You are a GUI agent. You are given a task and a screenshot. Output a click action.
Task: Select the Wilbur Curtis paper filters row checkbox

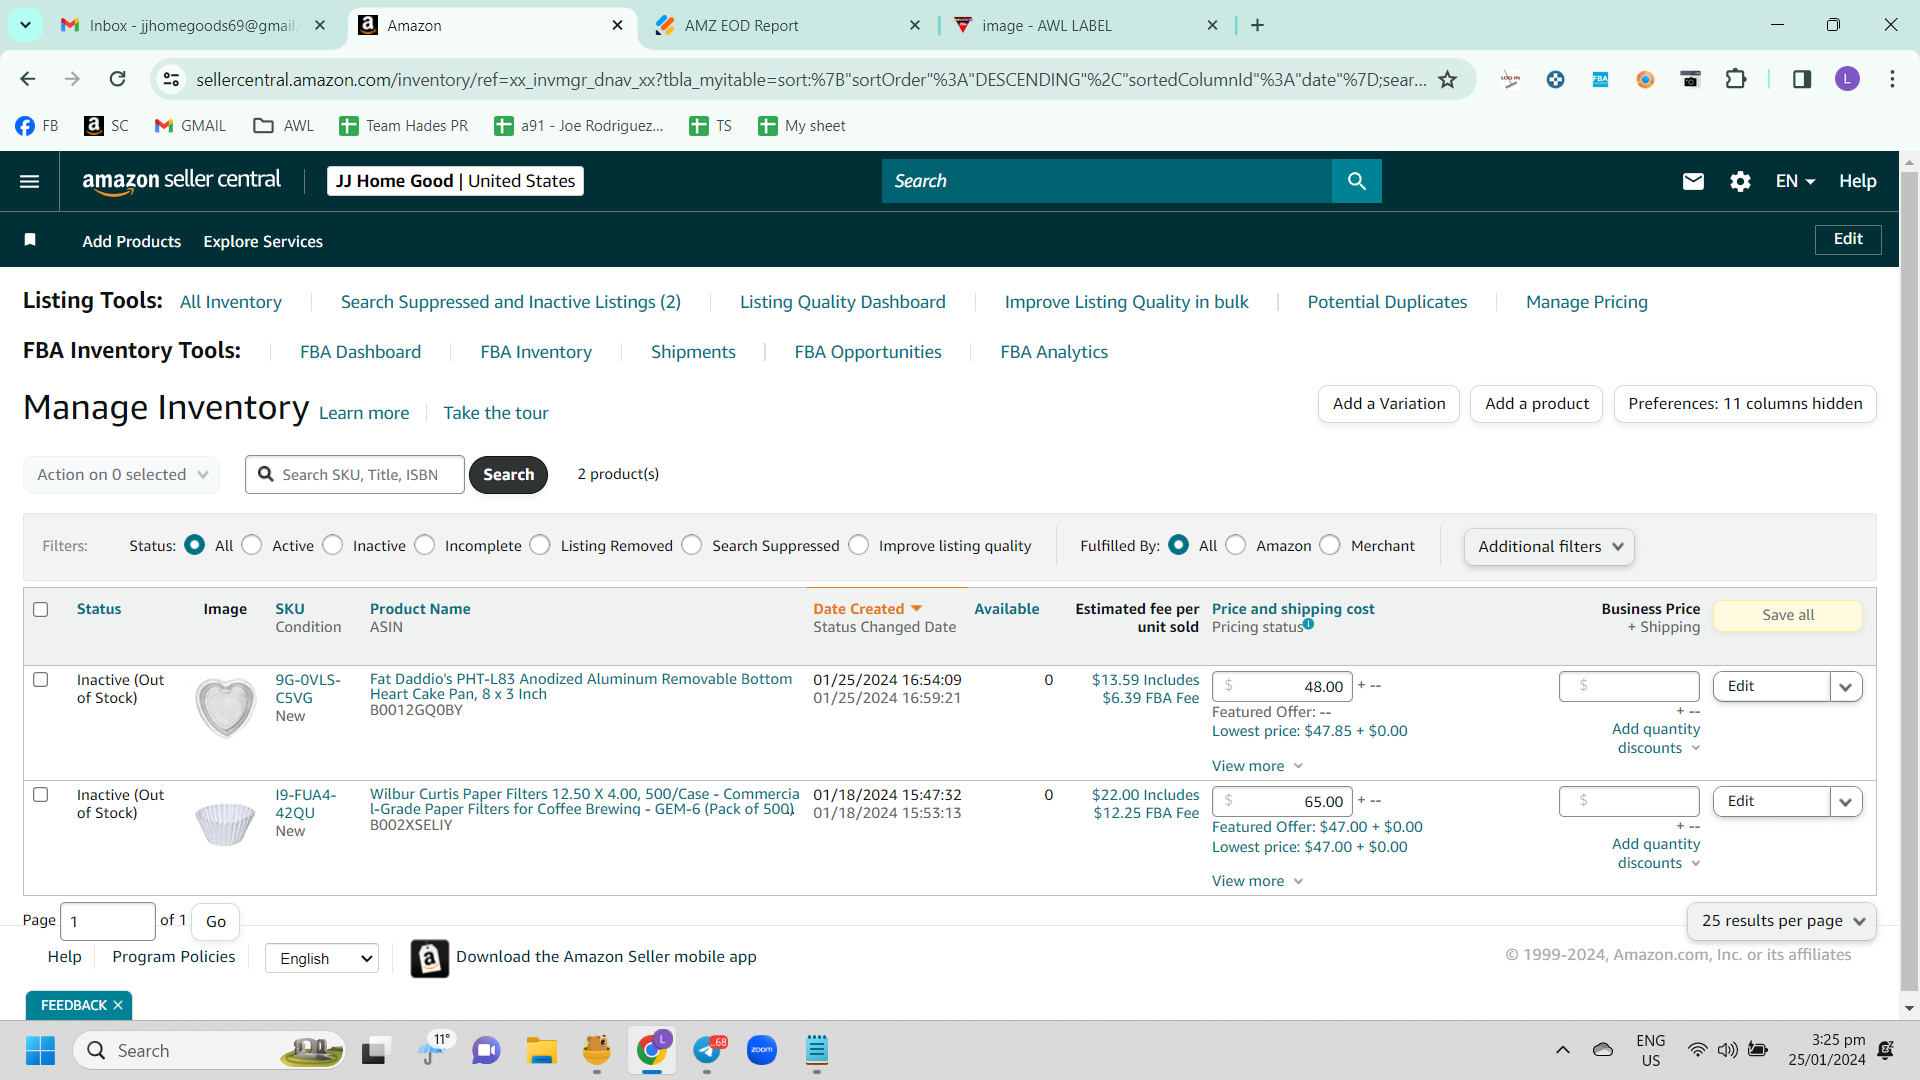coord(41,795)
